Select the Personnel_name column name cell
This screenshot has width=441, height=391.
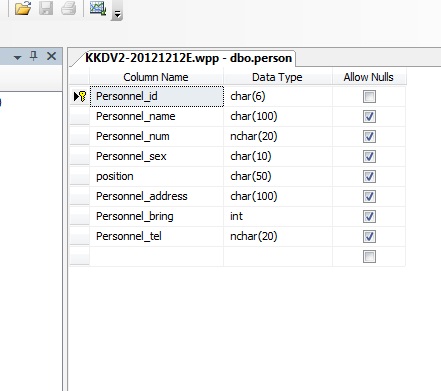point(157,117)
